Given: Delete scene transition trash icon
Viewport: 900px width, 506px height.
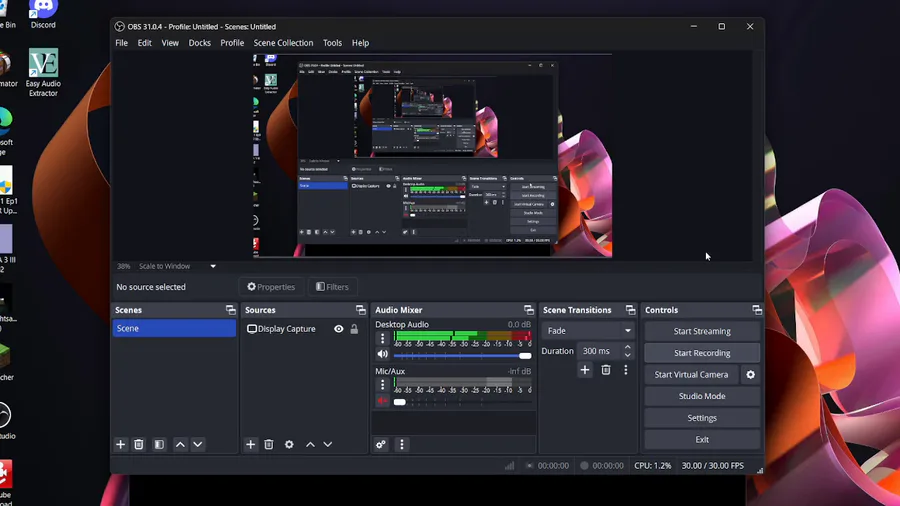Looking at the screenshot, I should pos(606,370).
